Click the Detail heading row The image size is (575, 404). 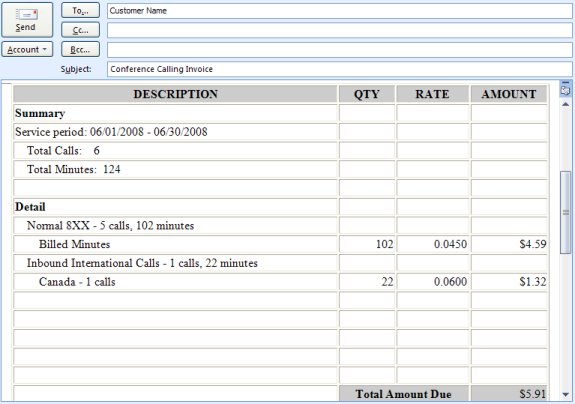point(175,206)
